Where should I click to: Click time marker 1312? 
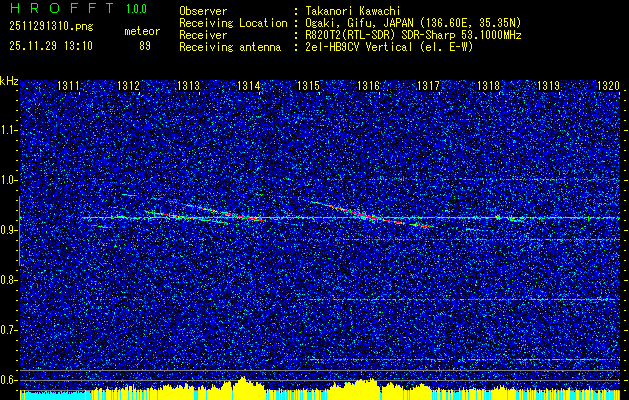click(128, 85)
